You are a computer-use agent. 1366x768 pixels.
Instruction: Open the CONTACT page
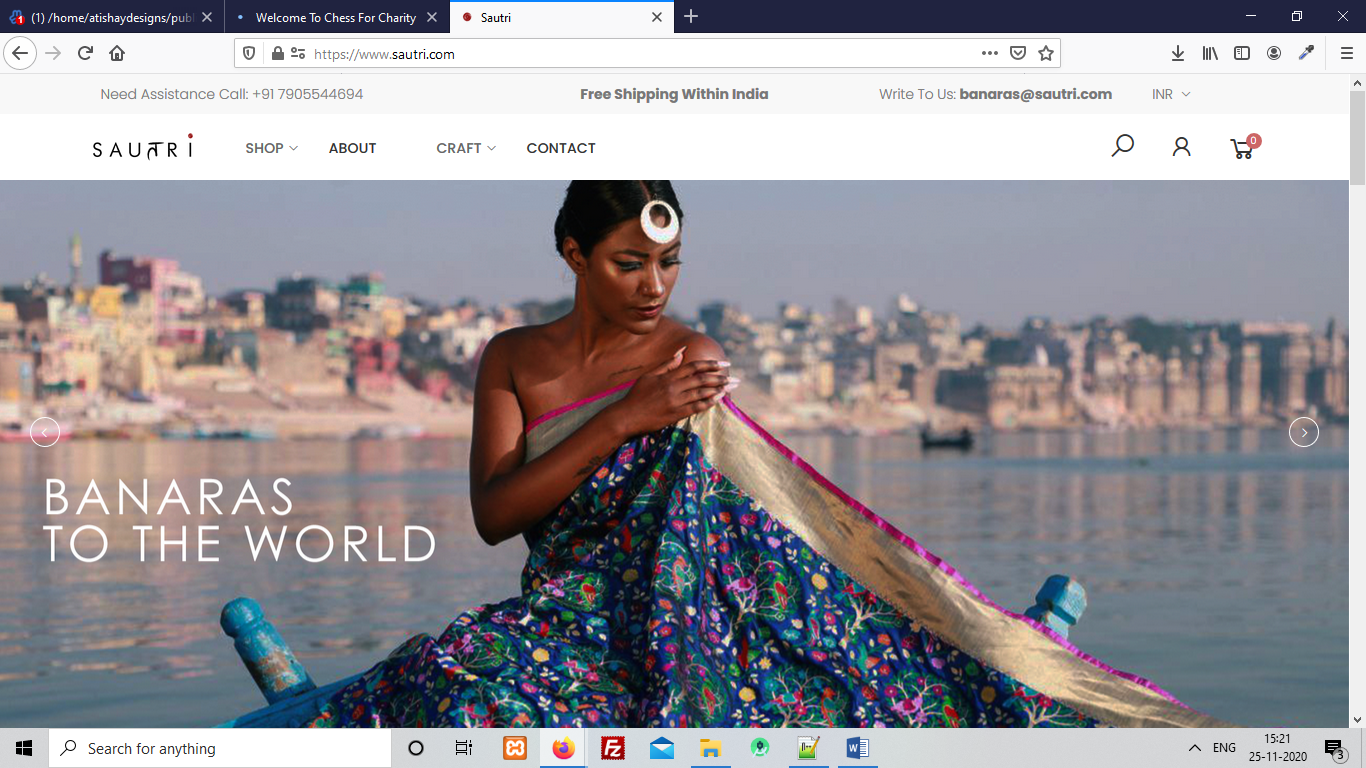[x=561, y=148]
